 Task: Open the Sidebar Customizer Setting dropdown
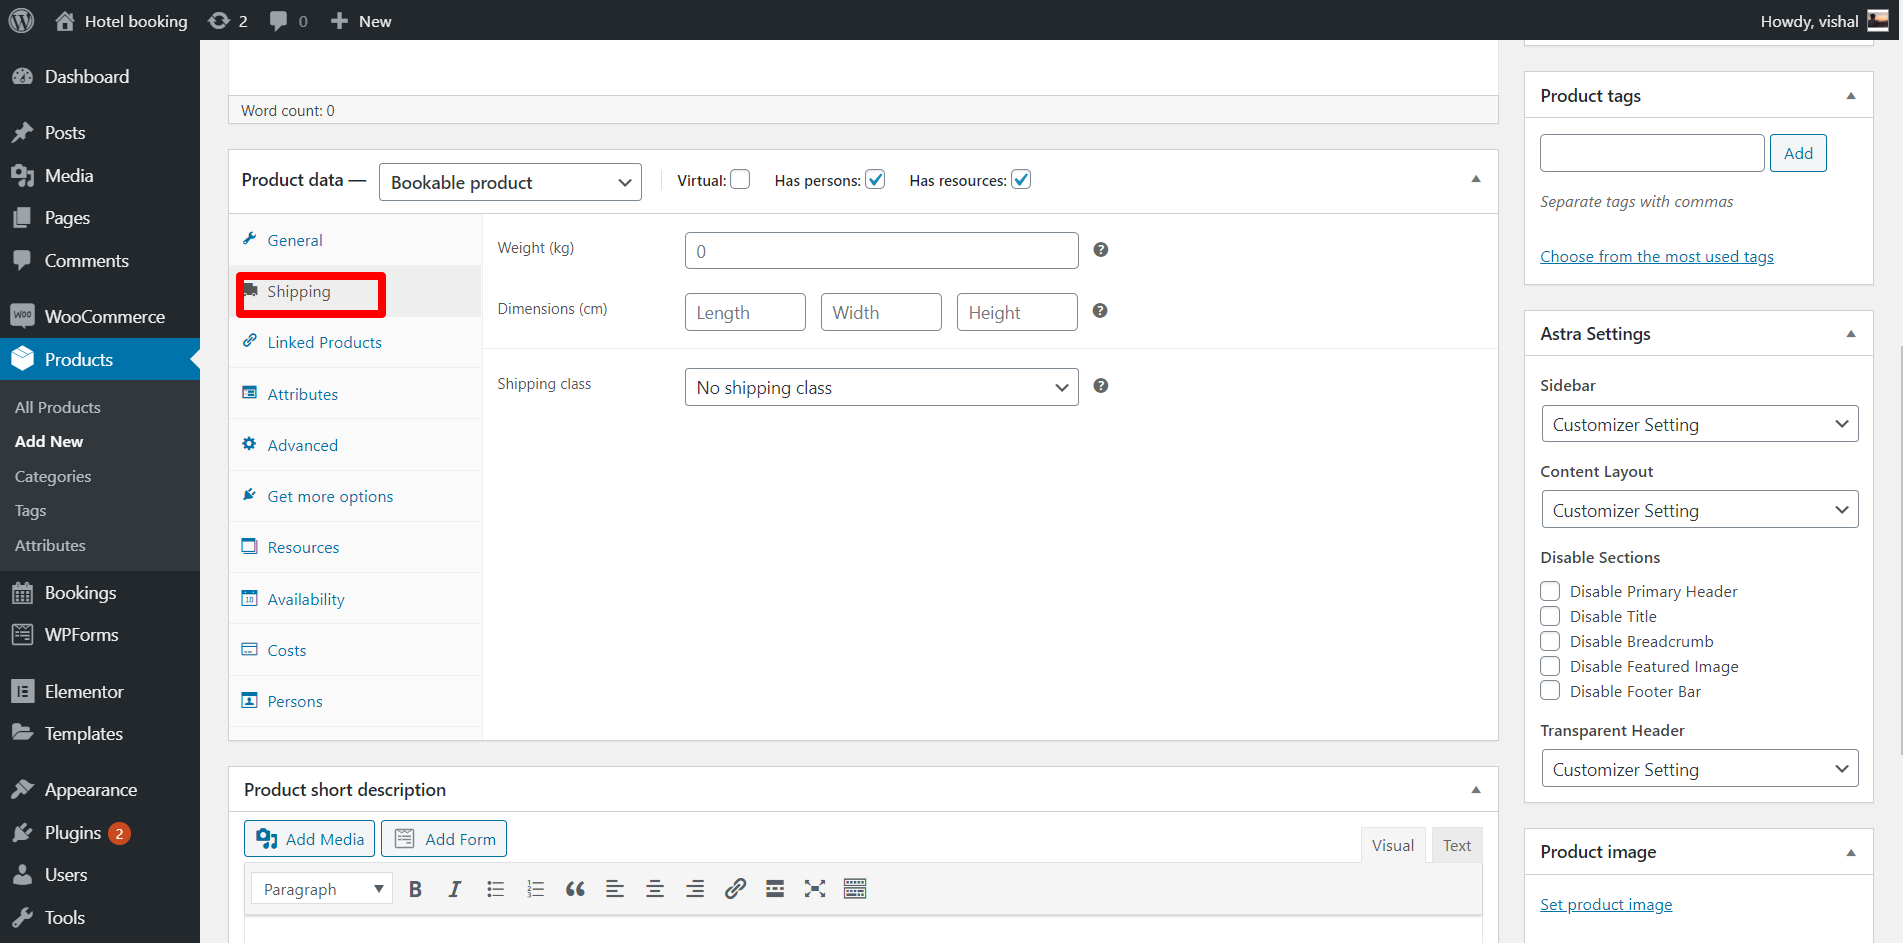click(x=1699, y=424)
